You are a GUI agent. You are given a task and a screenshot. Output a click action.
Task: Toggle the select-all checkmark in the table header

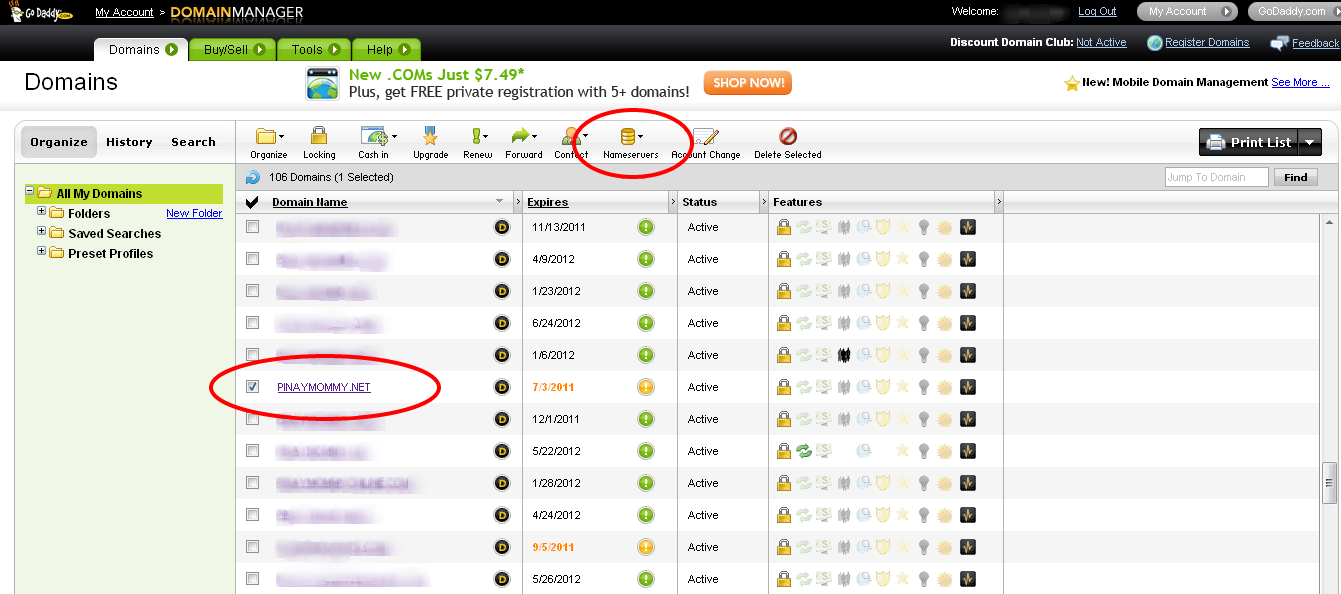tap(252, 202)
